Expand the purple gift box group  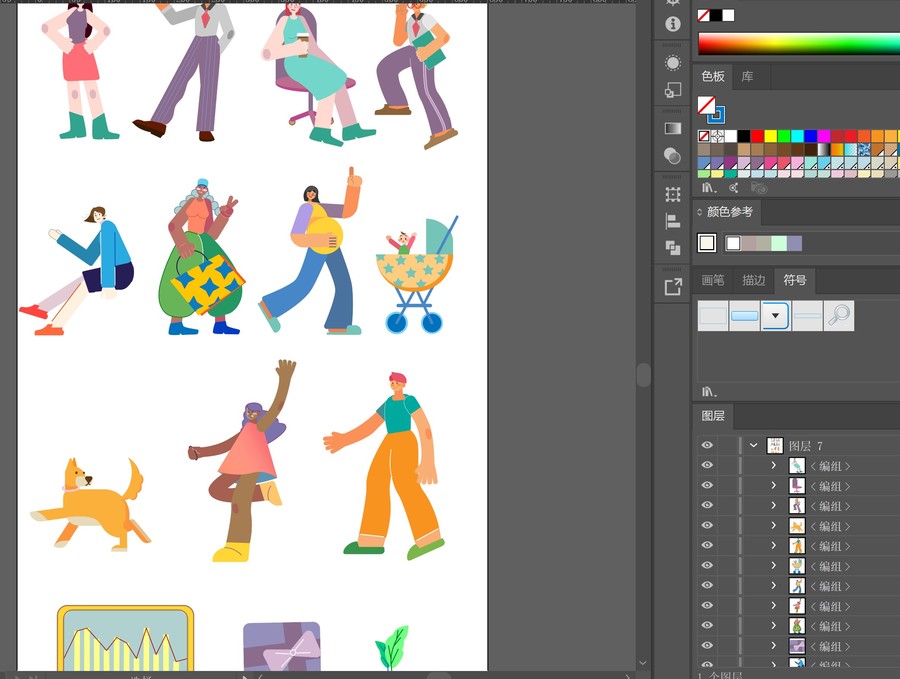pyautogui.click(x=774, y=646)
